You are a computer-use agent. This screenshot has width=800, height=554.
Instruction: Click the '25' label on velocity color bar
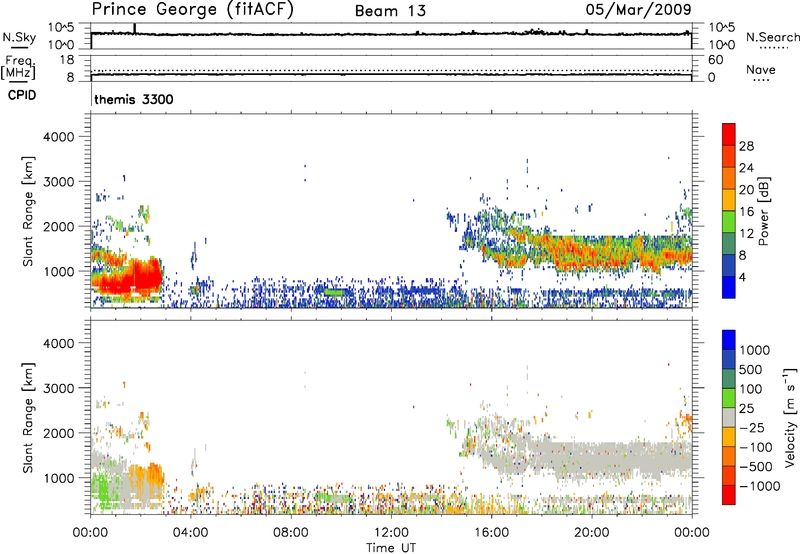click(x=746, y=409)
